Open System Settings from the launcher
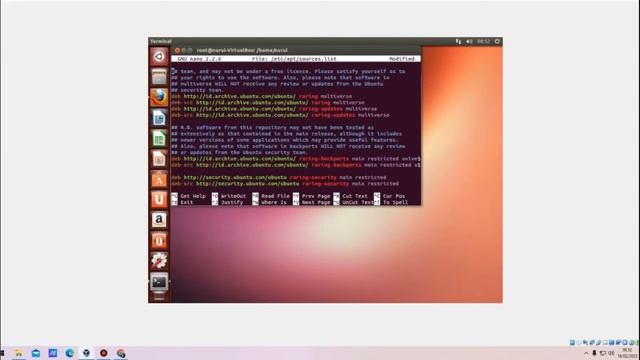The width and height of the screenshot is (640, 360). [159, 261]
